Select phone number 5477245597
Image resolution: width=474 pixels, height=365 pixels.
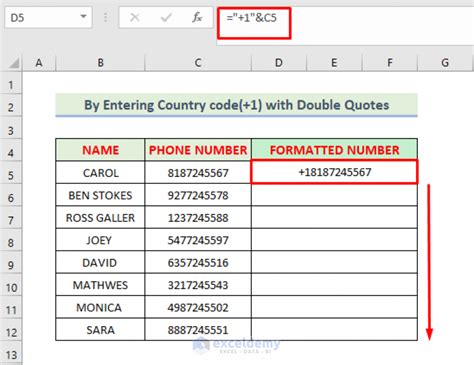coord(198,240)
